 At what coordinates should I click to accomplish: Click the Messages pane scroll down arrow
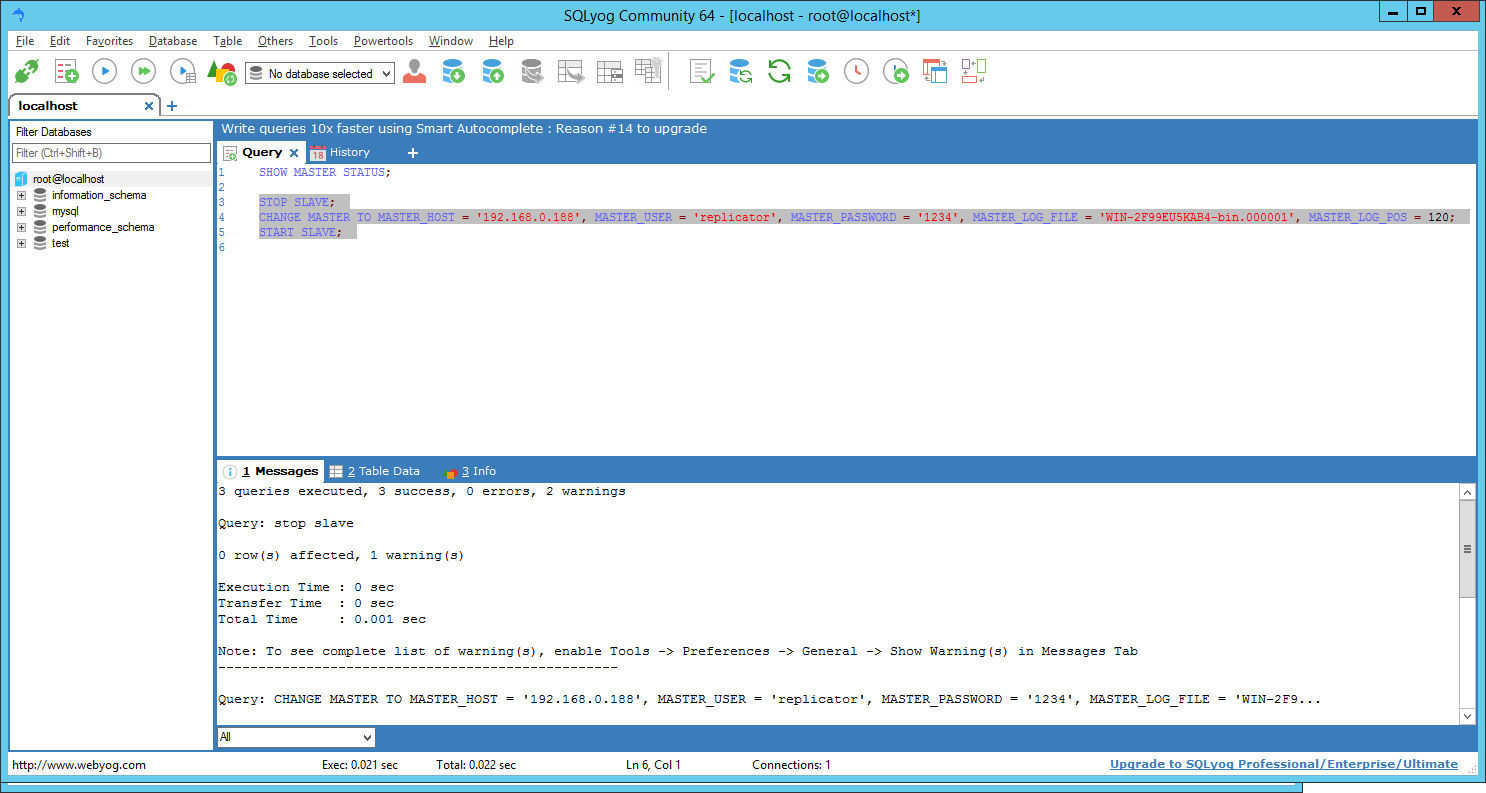(x=1467, y=716)
